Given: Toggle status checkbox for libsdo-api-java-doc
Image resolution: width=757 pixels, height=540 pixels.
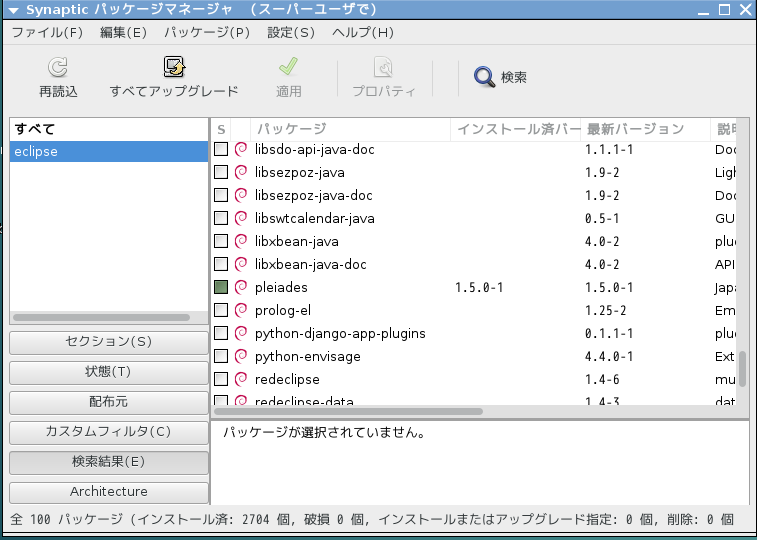Looking at the screenshot, I should [x=221, y=149].
